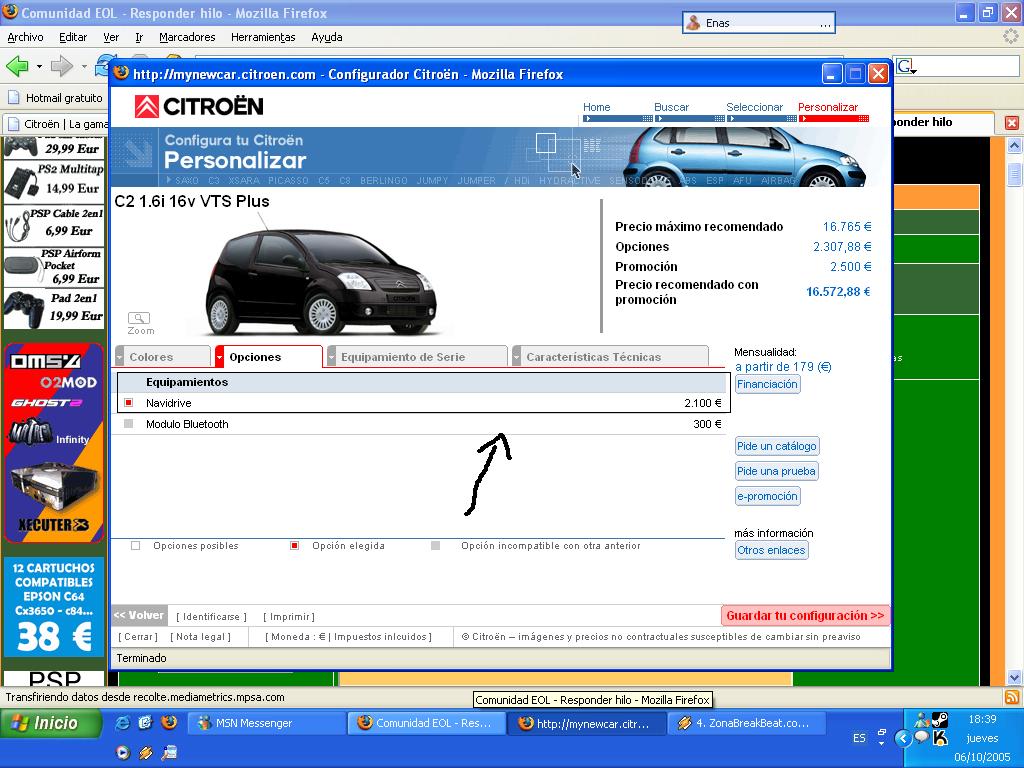
Task: Click the Imprimir link
Action: click(289, 616)
